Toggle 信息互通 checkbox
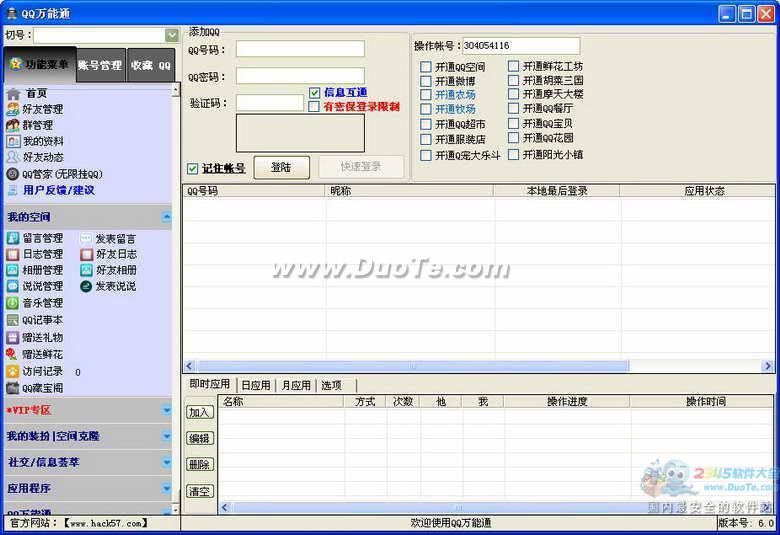This screenshot has width=780, height=535. pos(314,93)
